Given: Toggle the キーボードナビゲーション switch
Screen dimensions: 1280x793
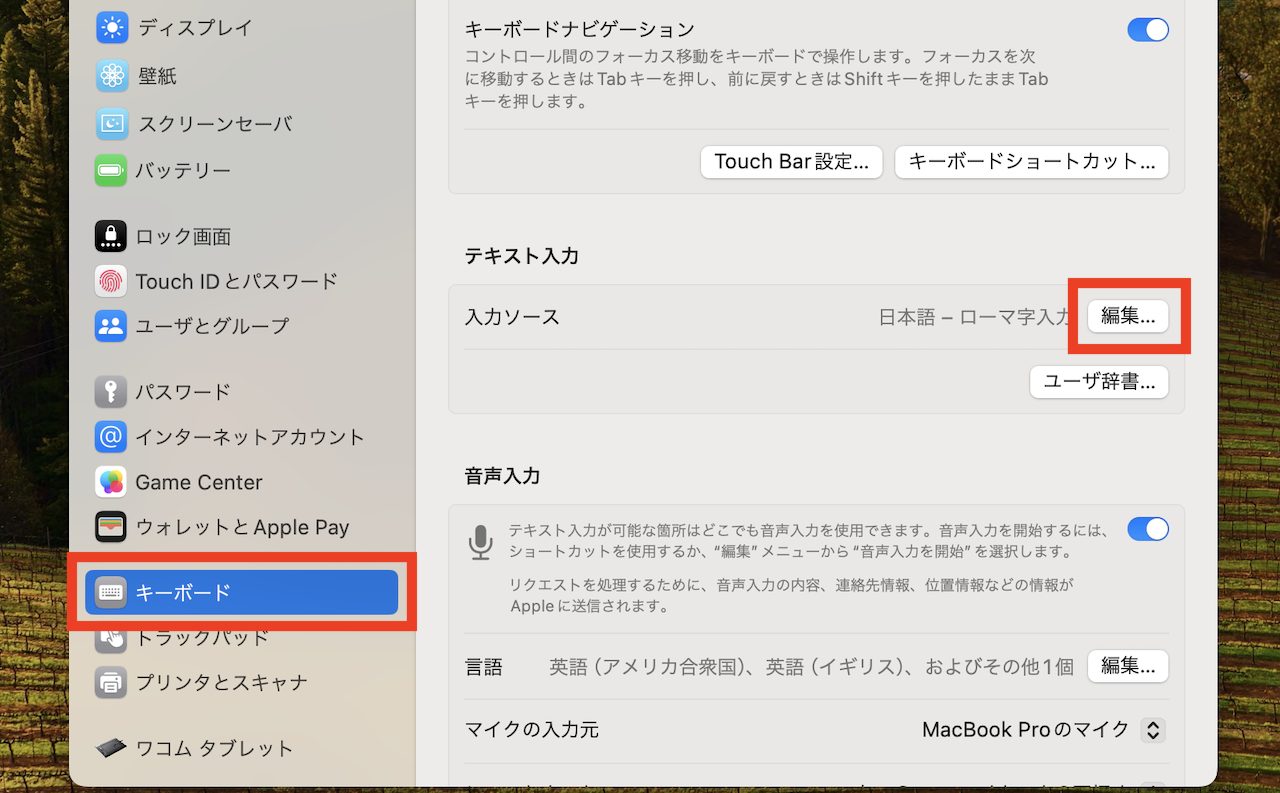Looking at the screenshot, I should [1148, 30].
